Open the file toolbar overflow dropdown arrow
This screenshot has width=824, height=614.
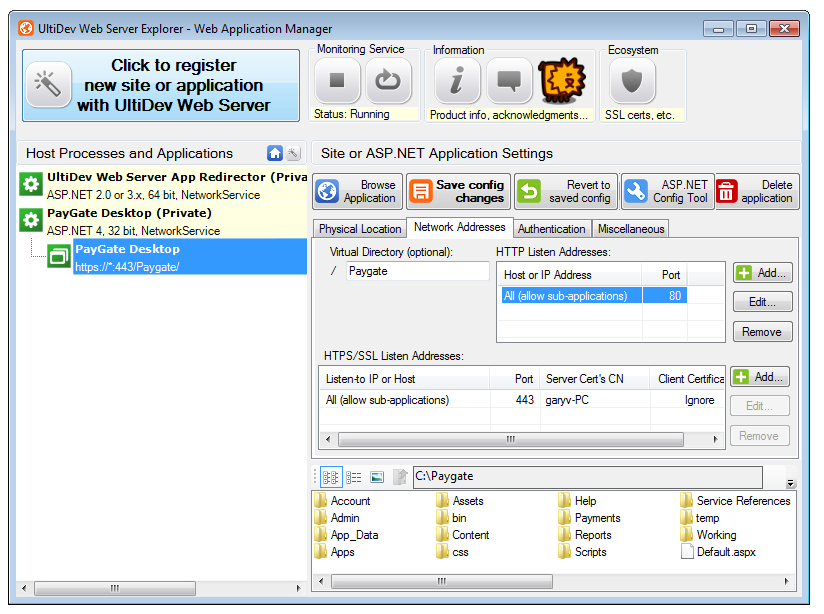(790, 483)
